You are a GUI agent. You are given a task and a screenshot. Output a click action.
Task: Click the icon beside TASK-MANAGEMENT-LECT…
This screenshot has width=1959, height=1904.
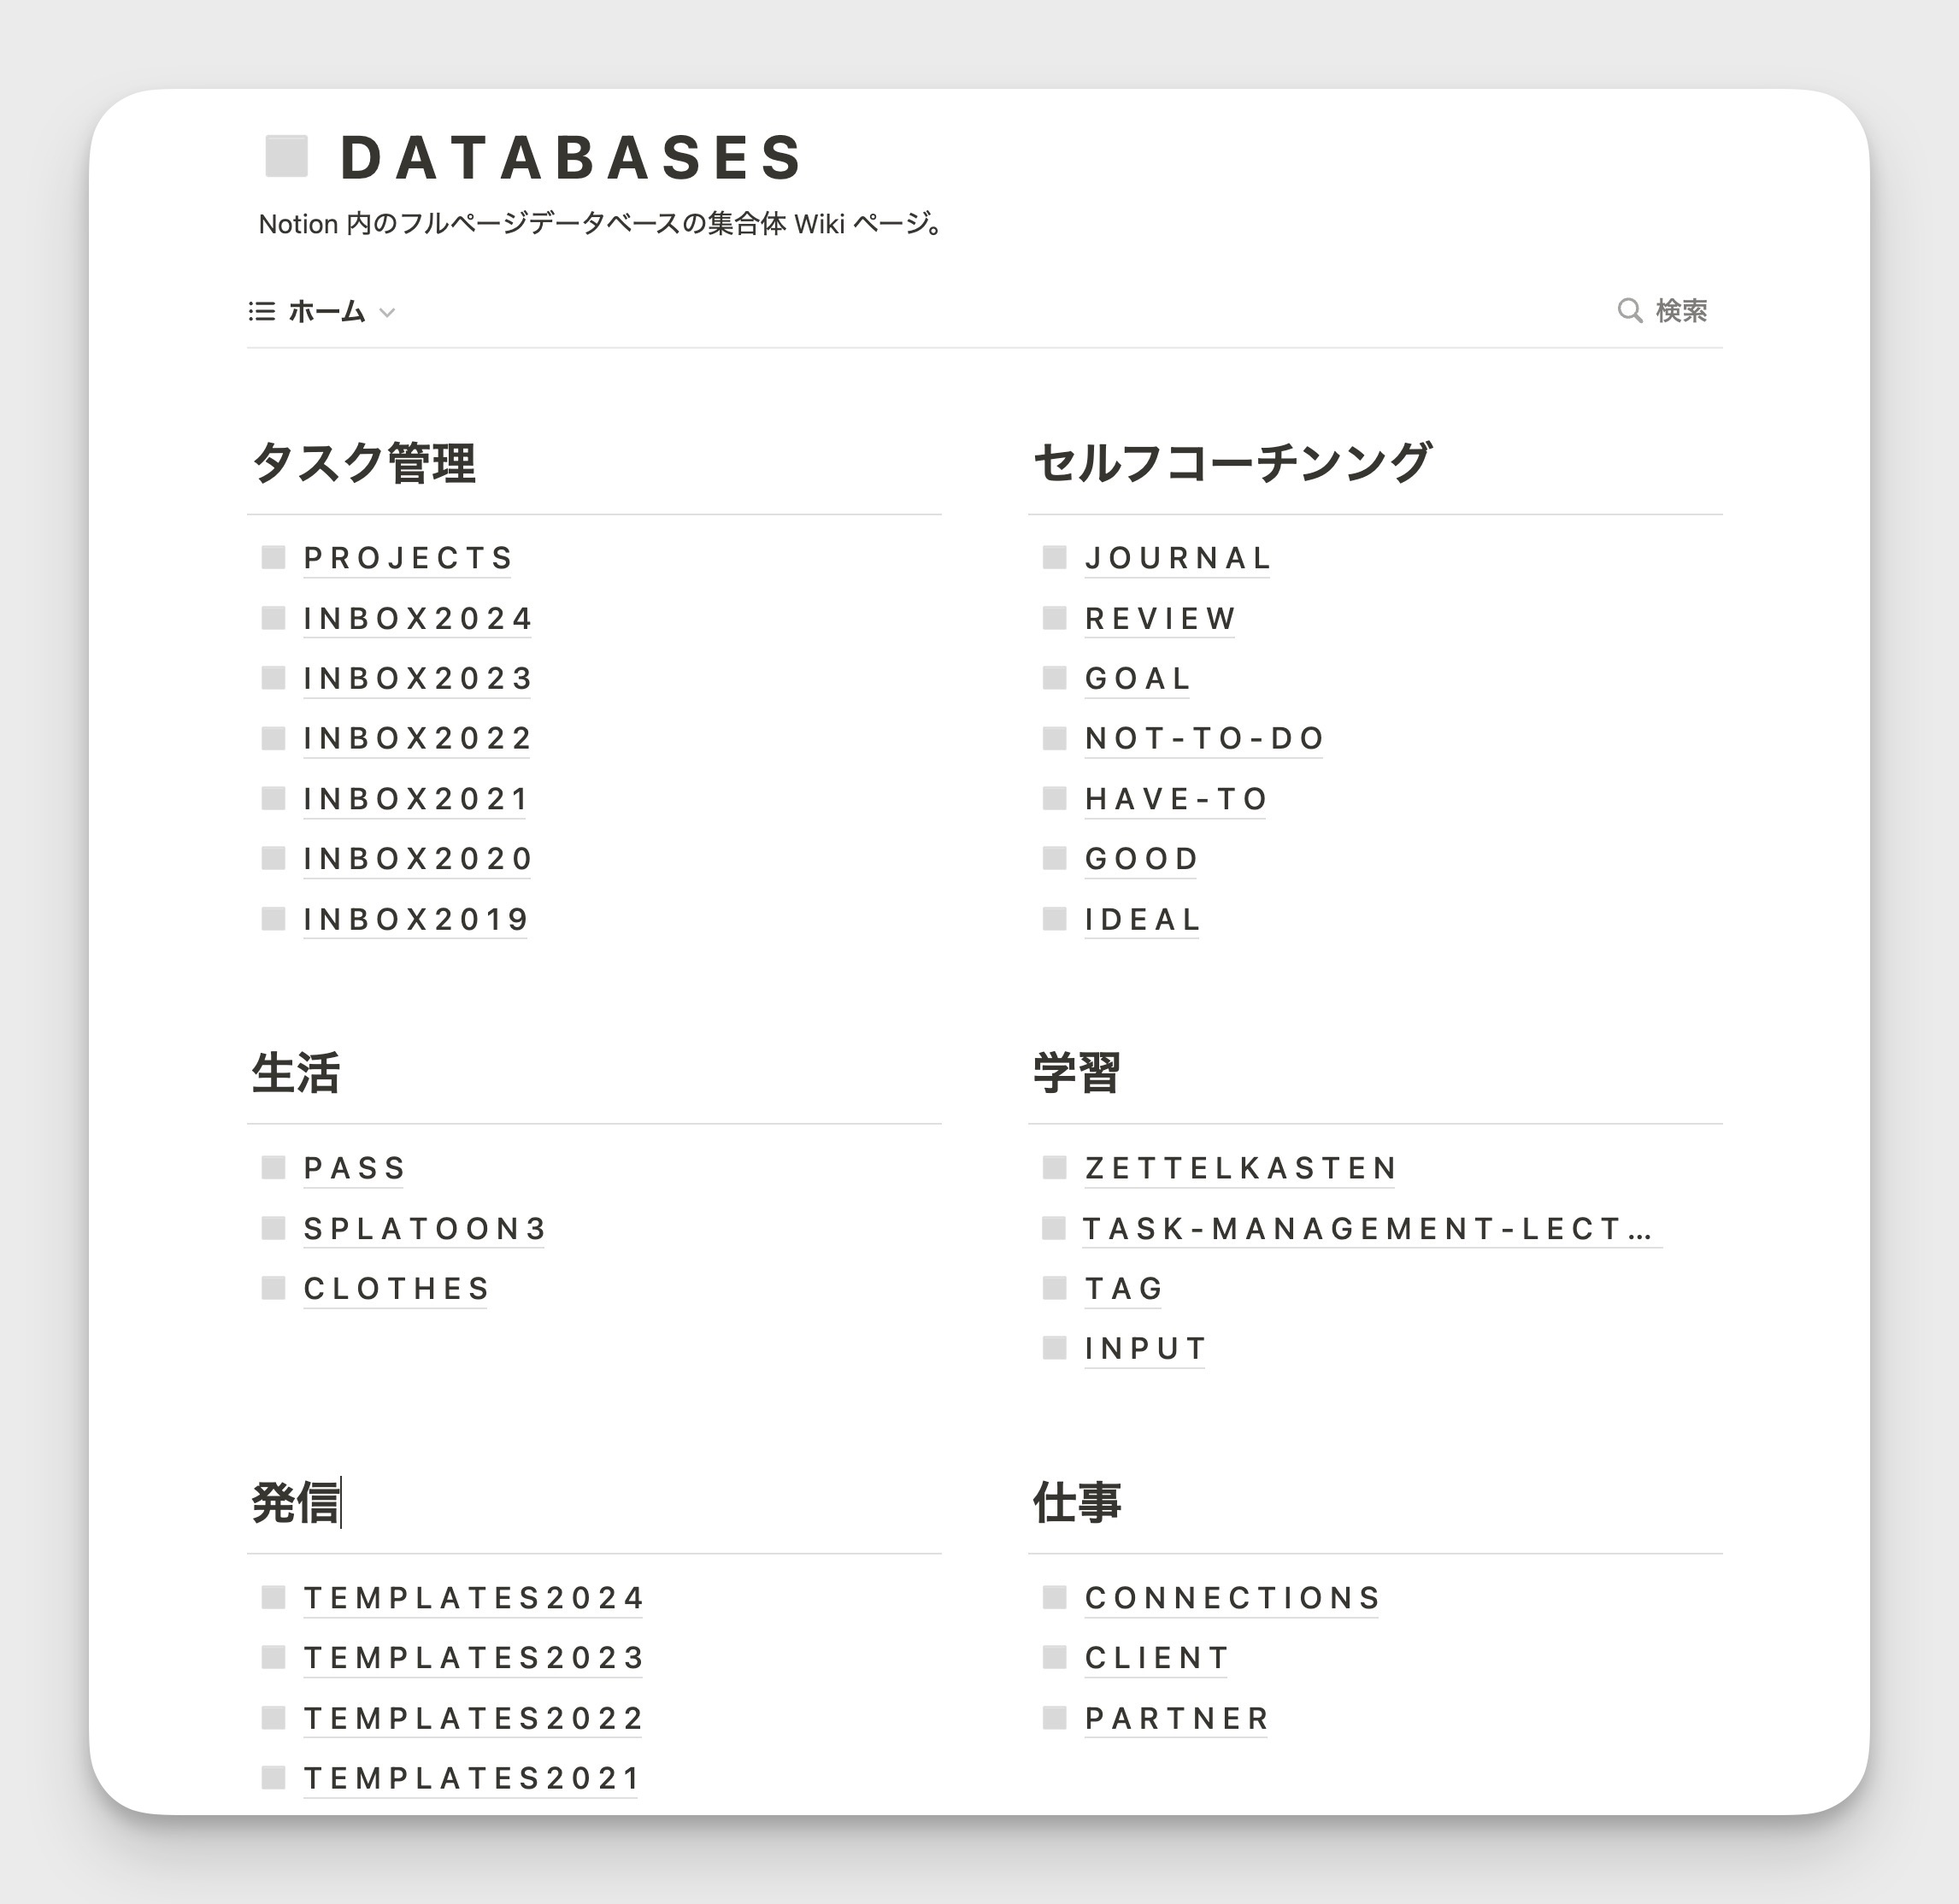(x=1054, y=1228)
